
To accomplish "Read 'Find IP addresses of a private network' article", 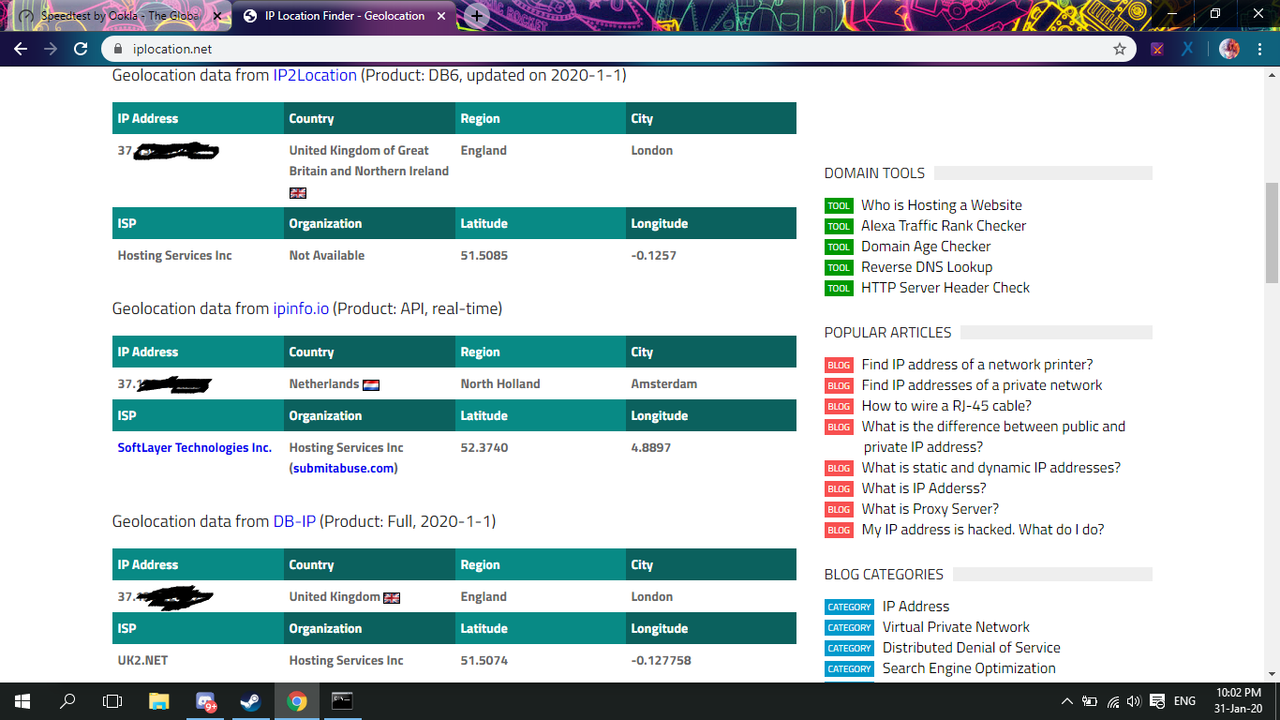I will click(982, 385).
